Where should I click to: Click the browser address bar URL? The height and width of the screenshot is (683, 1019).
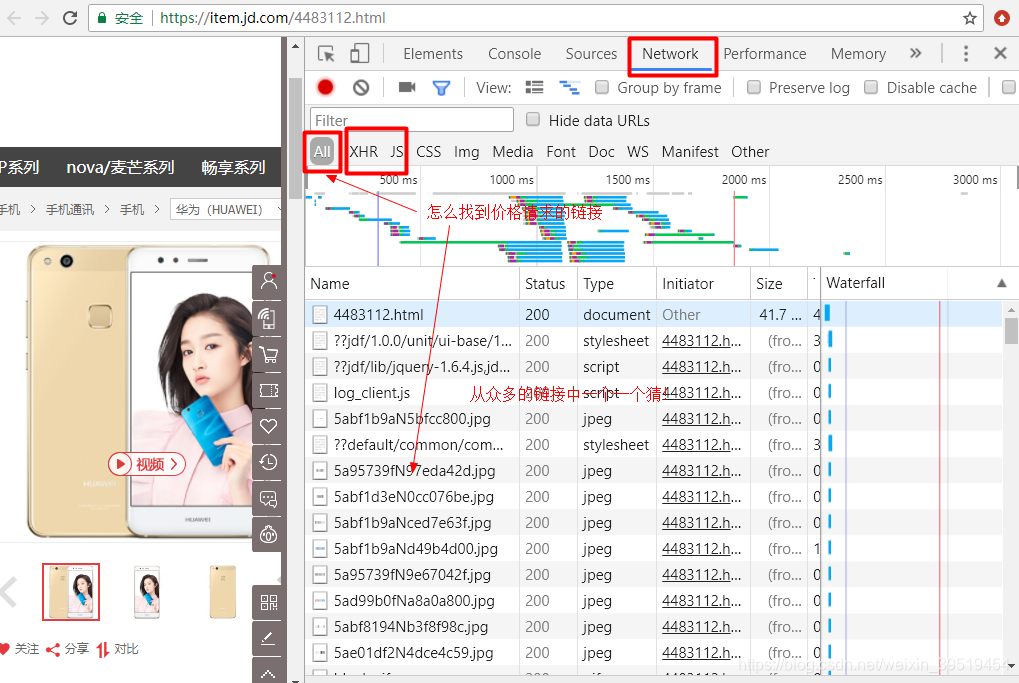pyautogui.click(x=272, y=18)
